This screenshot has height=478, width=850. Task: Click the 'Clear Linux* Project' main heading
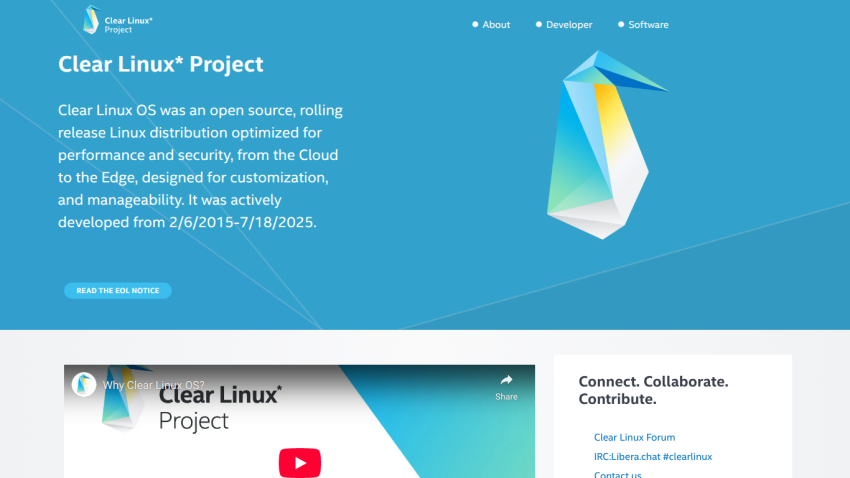(x=160, y=64)
